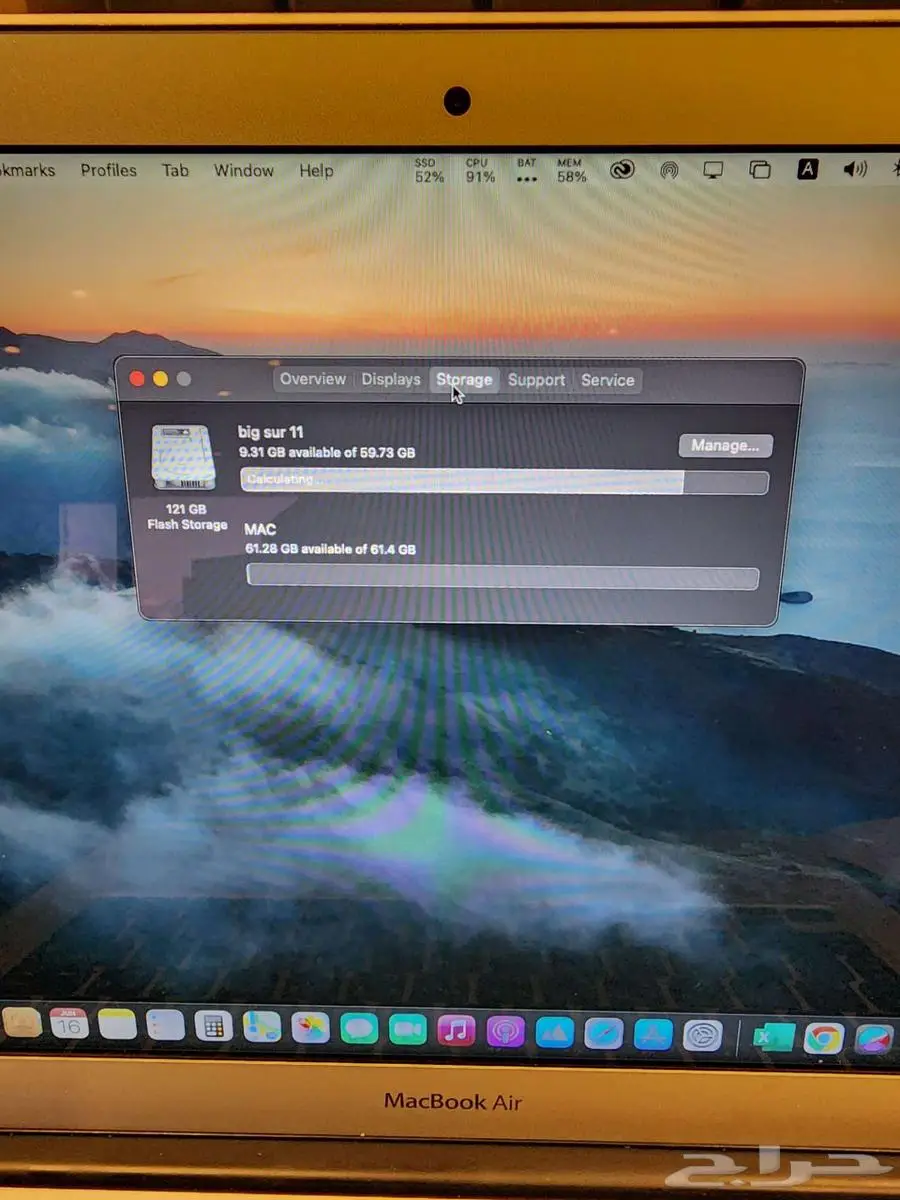Launch Messages from the Dock
The image size is (900, 1200).
(x=359, y=1029)
